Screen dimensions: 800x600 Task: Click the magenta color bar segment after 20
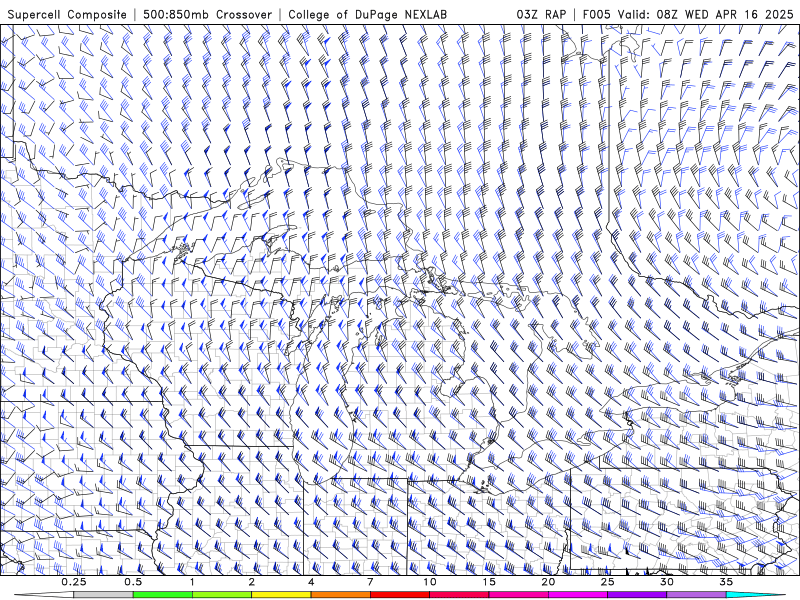[578, 595]
